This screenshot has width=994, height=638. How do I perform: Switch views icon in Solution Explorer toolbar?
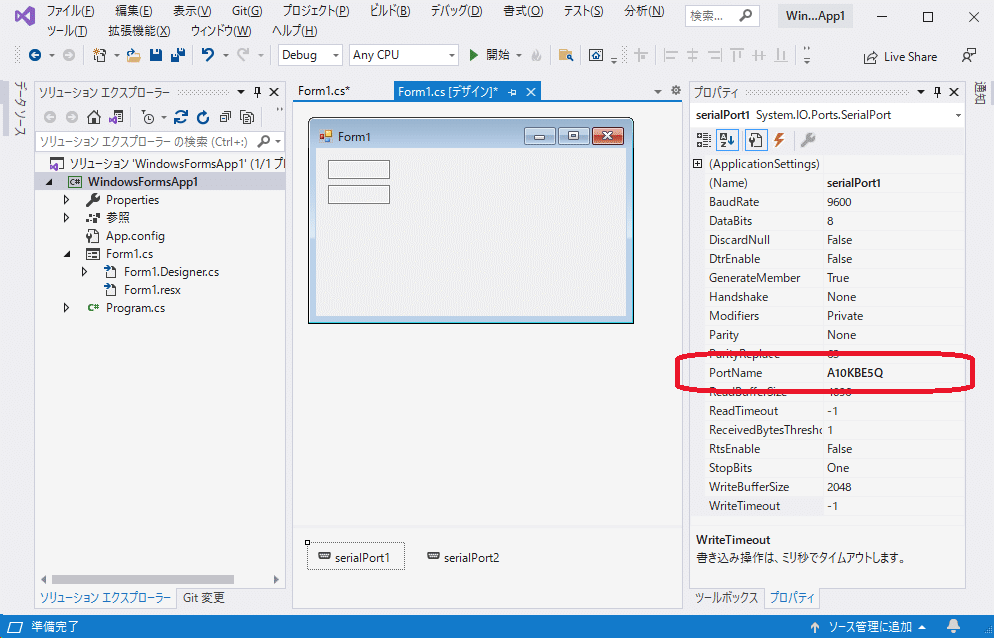(x=116, y=117)
